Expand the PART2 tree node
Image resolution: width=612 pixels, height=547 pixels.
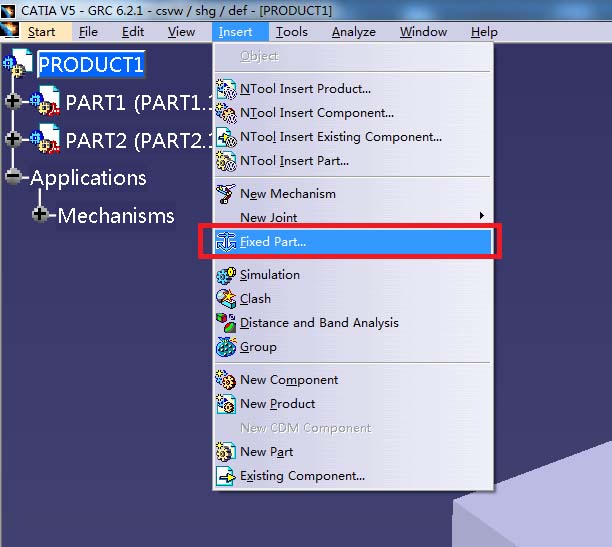click(x=13, y=139)
